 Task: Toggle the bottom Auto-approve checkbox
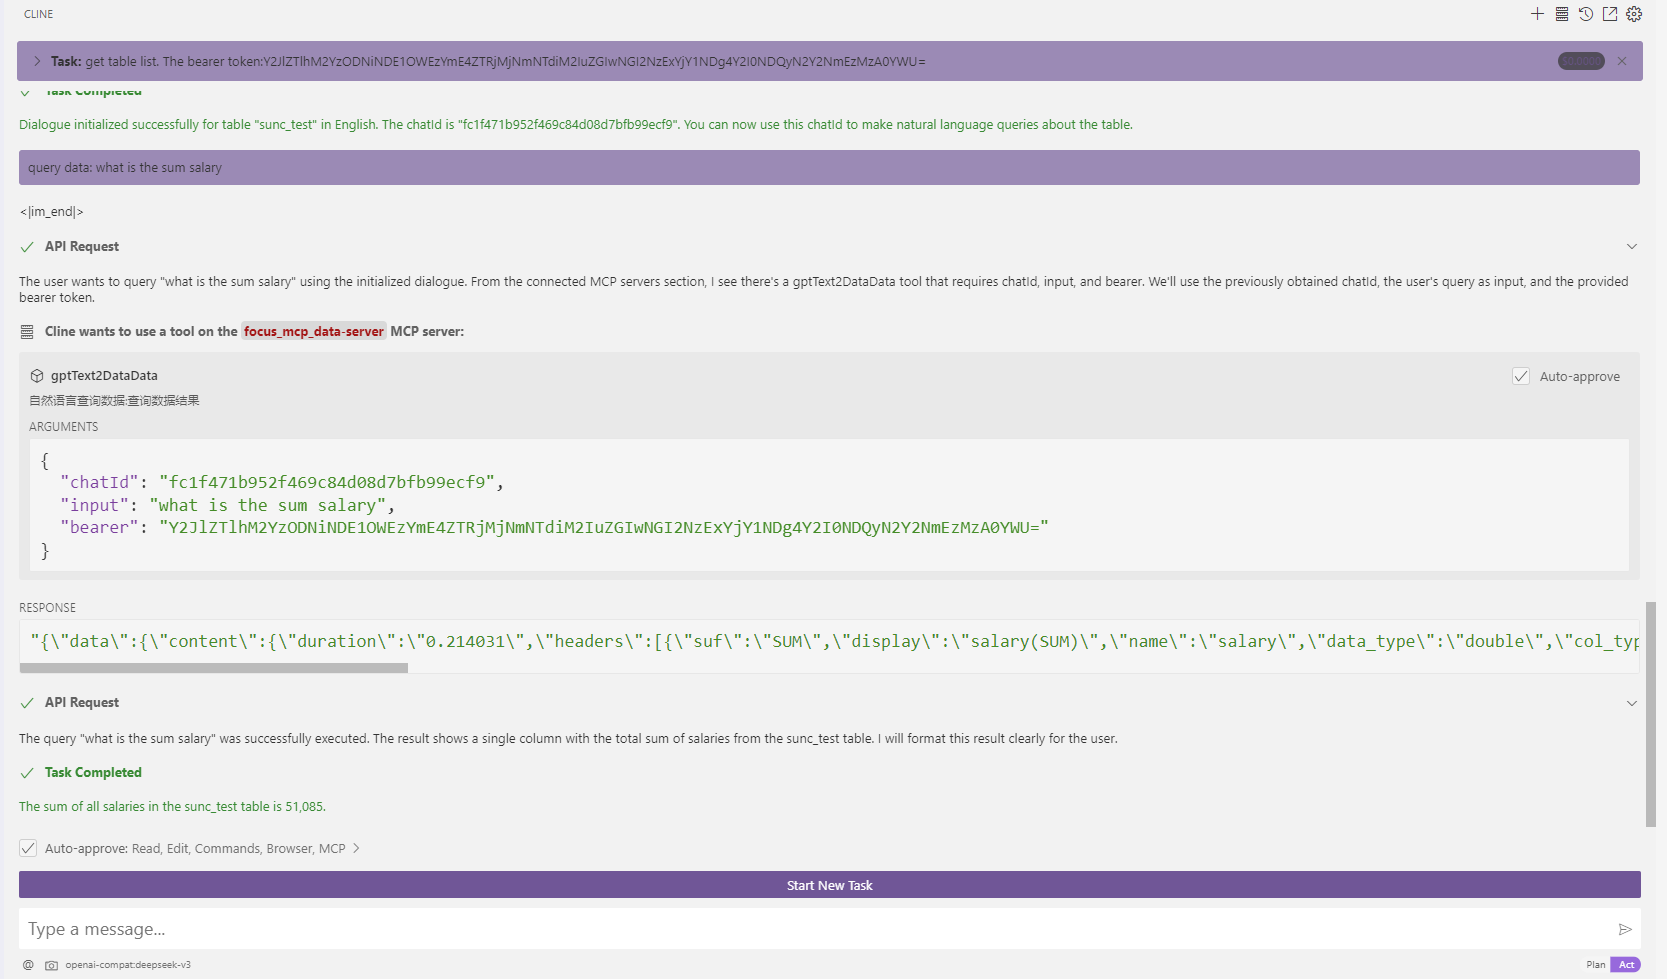[x=28, y=848]
